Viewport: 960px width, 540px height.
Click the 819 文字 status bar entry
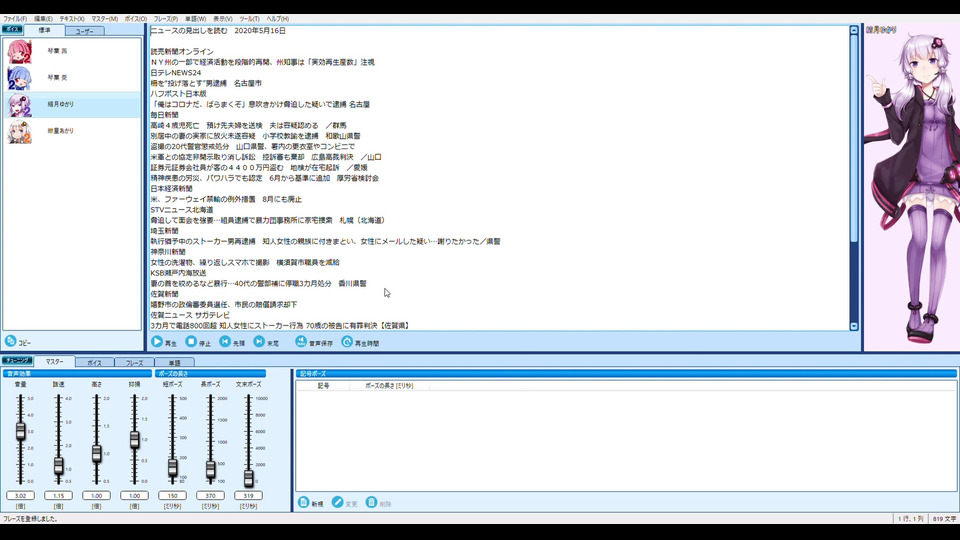944,519
